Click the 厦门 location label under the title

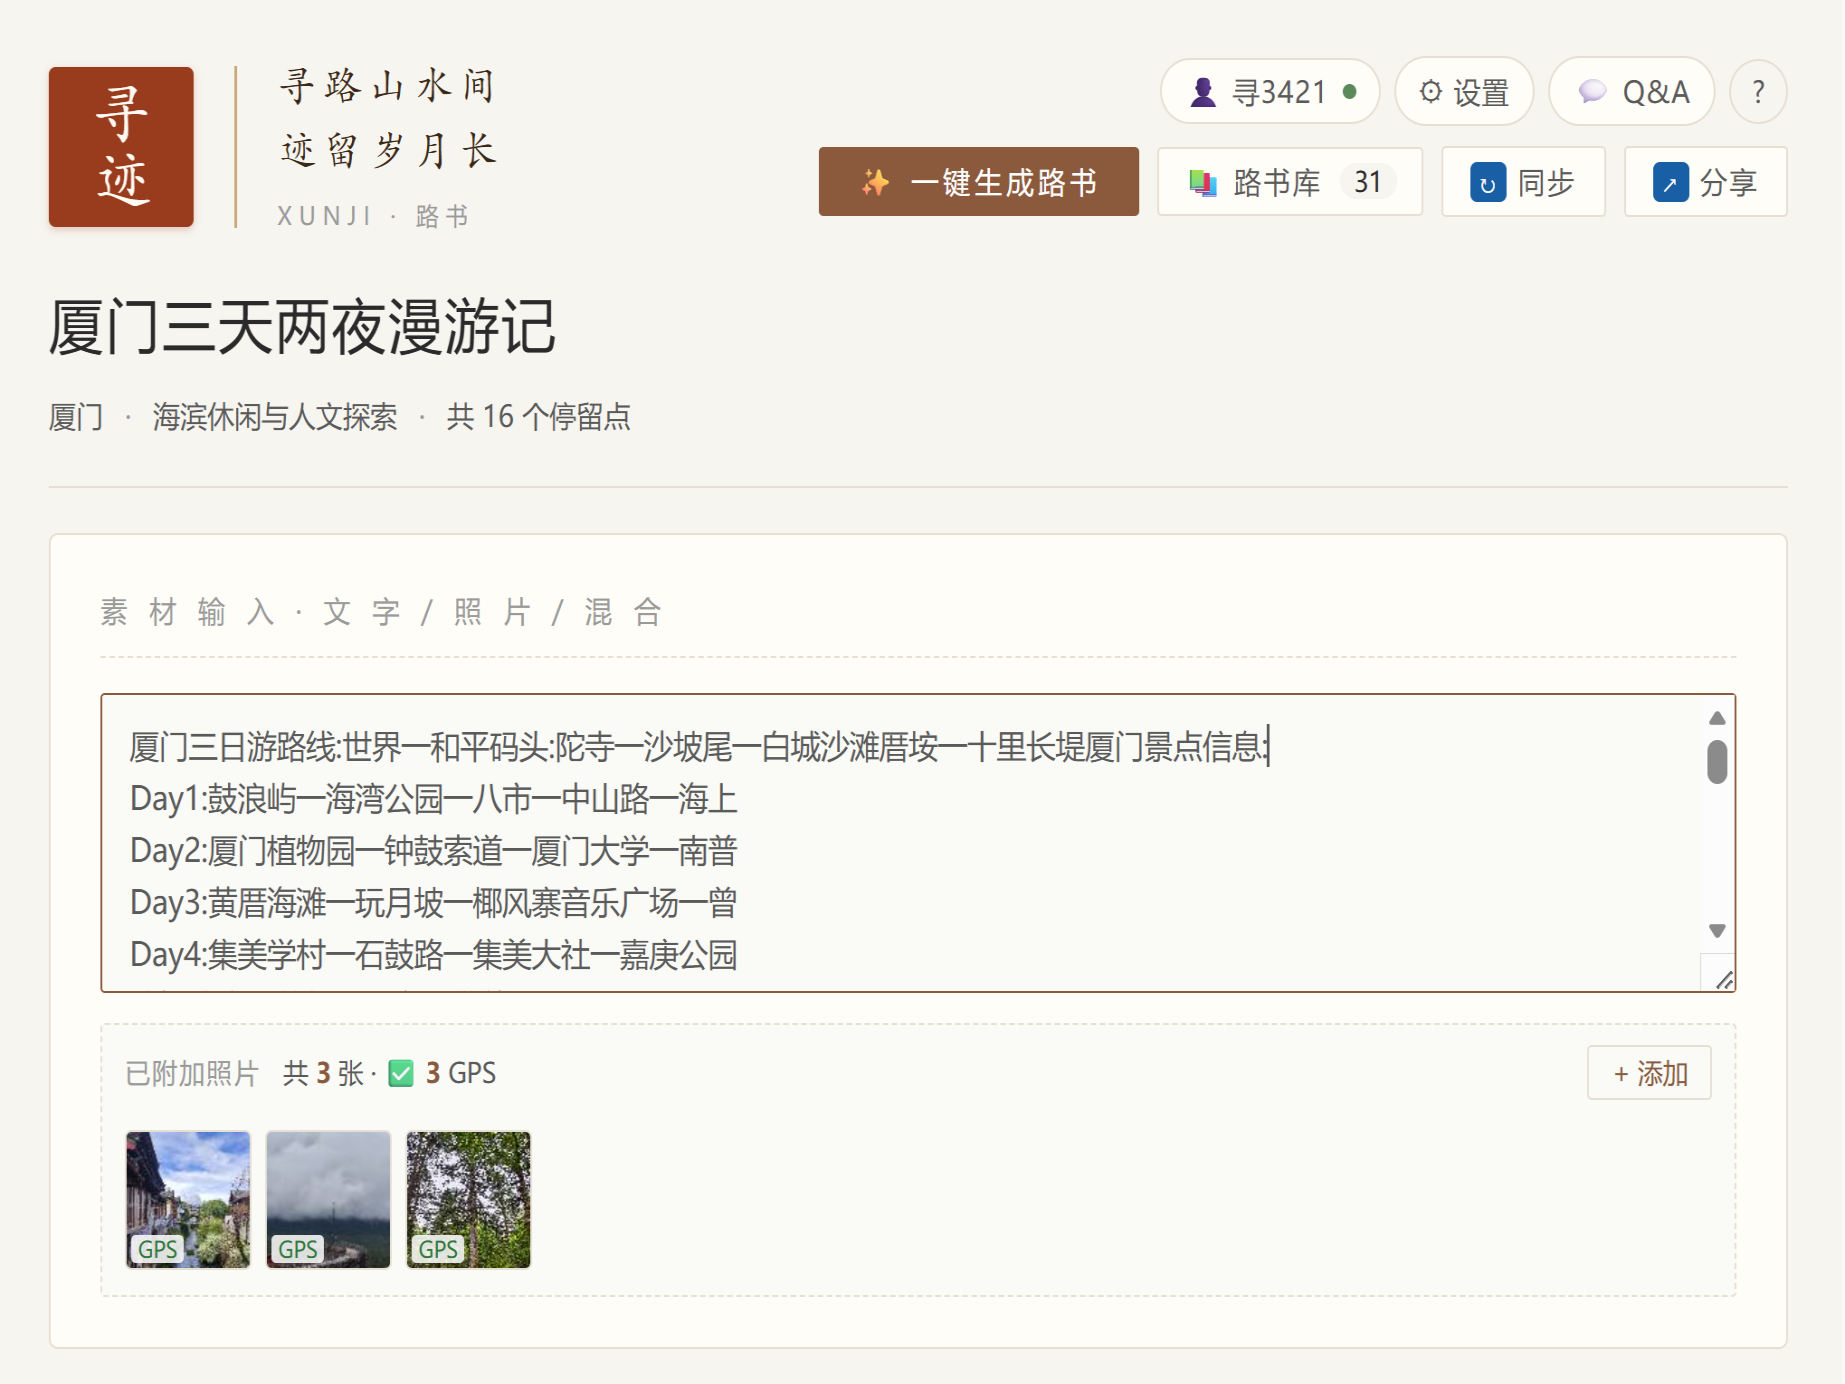[76, 417]
